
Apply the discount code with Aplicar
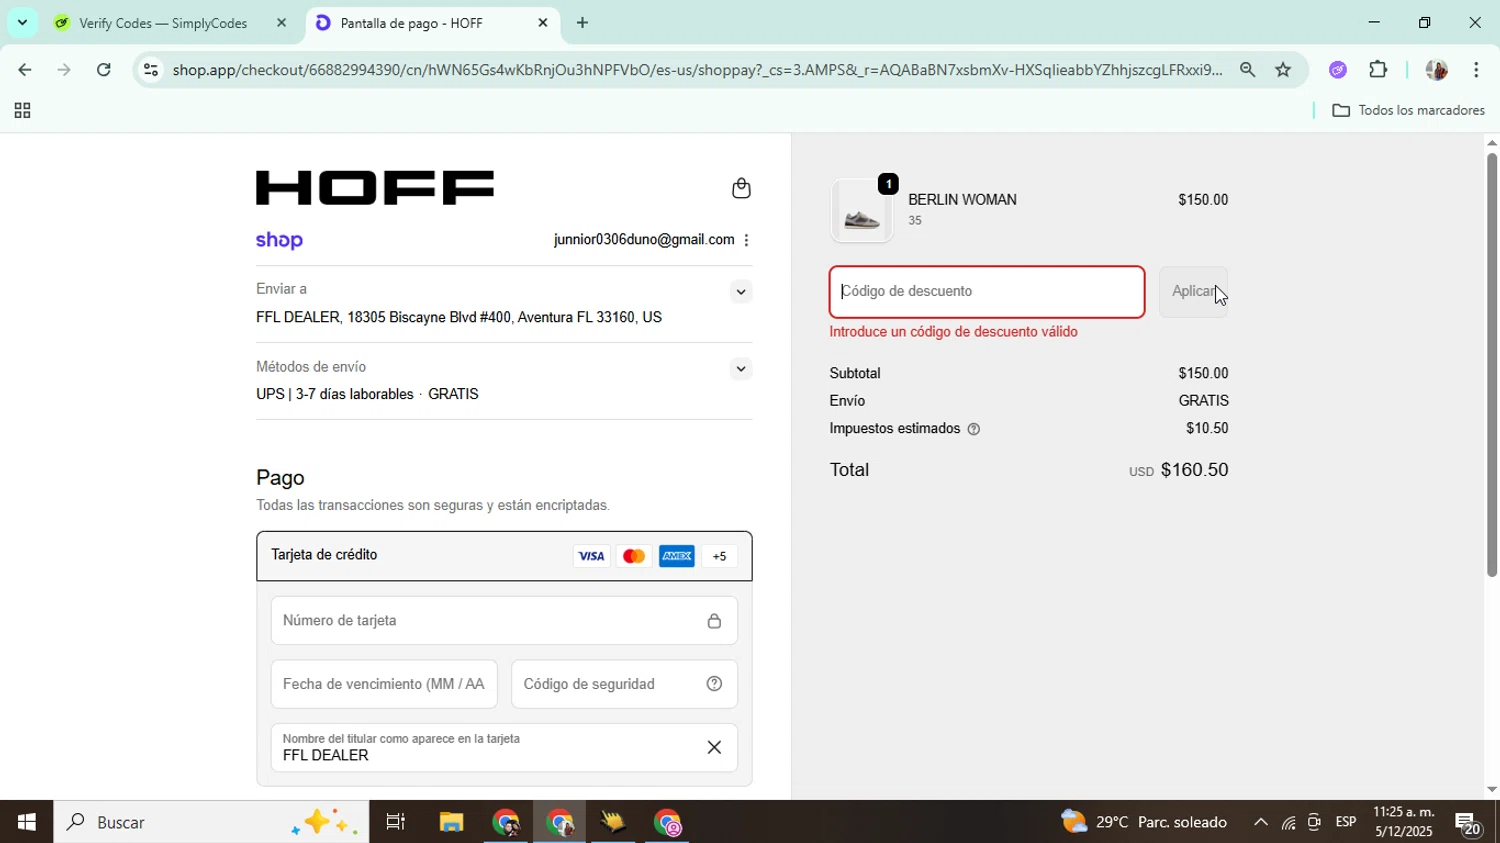[1193, 292]
